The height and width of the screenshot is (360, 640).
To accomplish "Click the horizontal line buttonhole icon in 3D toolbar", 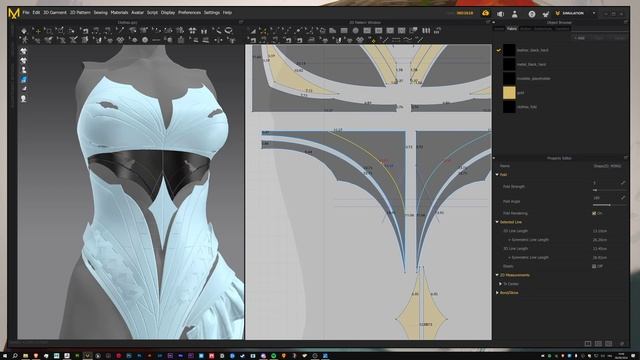I will (156, 40).
